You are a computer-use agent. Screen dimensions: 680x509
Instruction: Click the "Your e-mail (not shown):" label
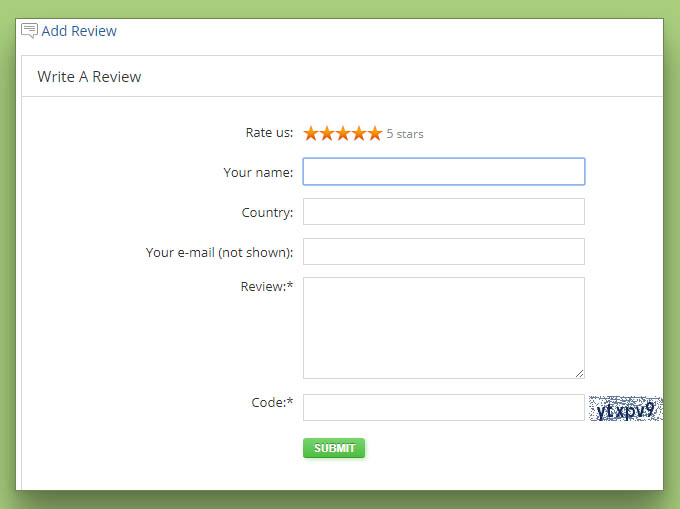pos(219,252)
